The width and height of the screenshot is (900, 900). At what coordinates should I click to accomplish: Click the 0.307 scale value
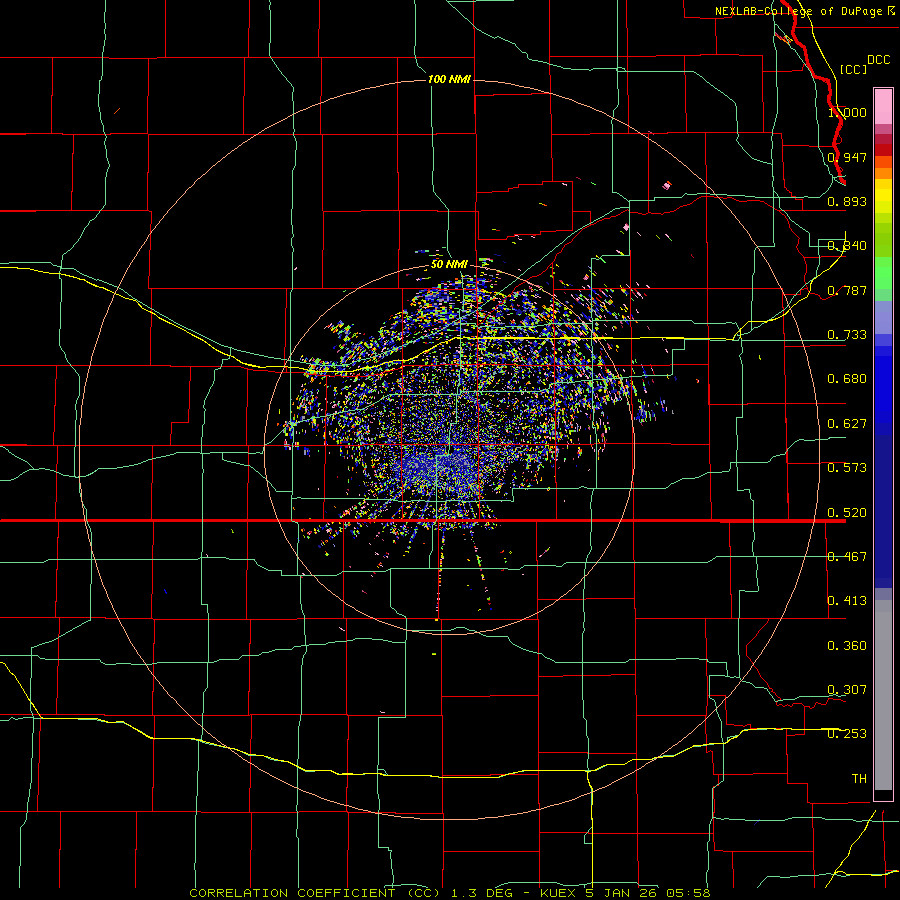(x=847, y=690)
